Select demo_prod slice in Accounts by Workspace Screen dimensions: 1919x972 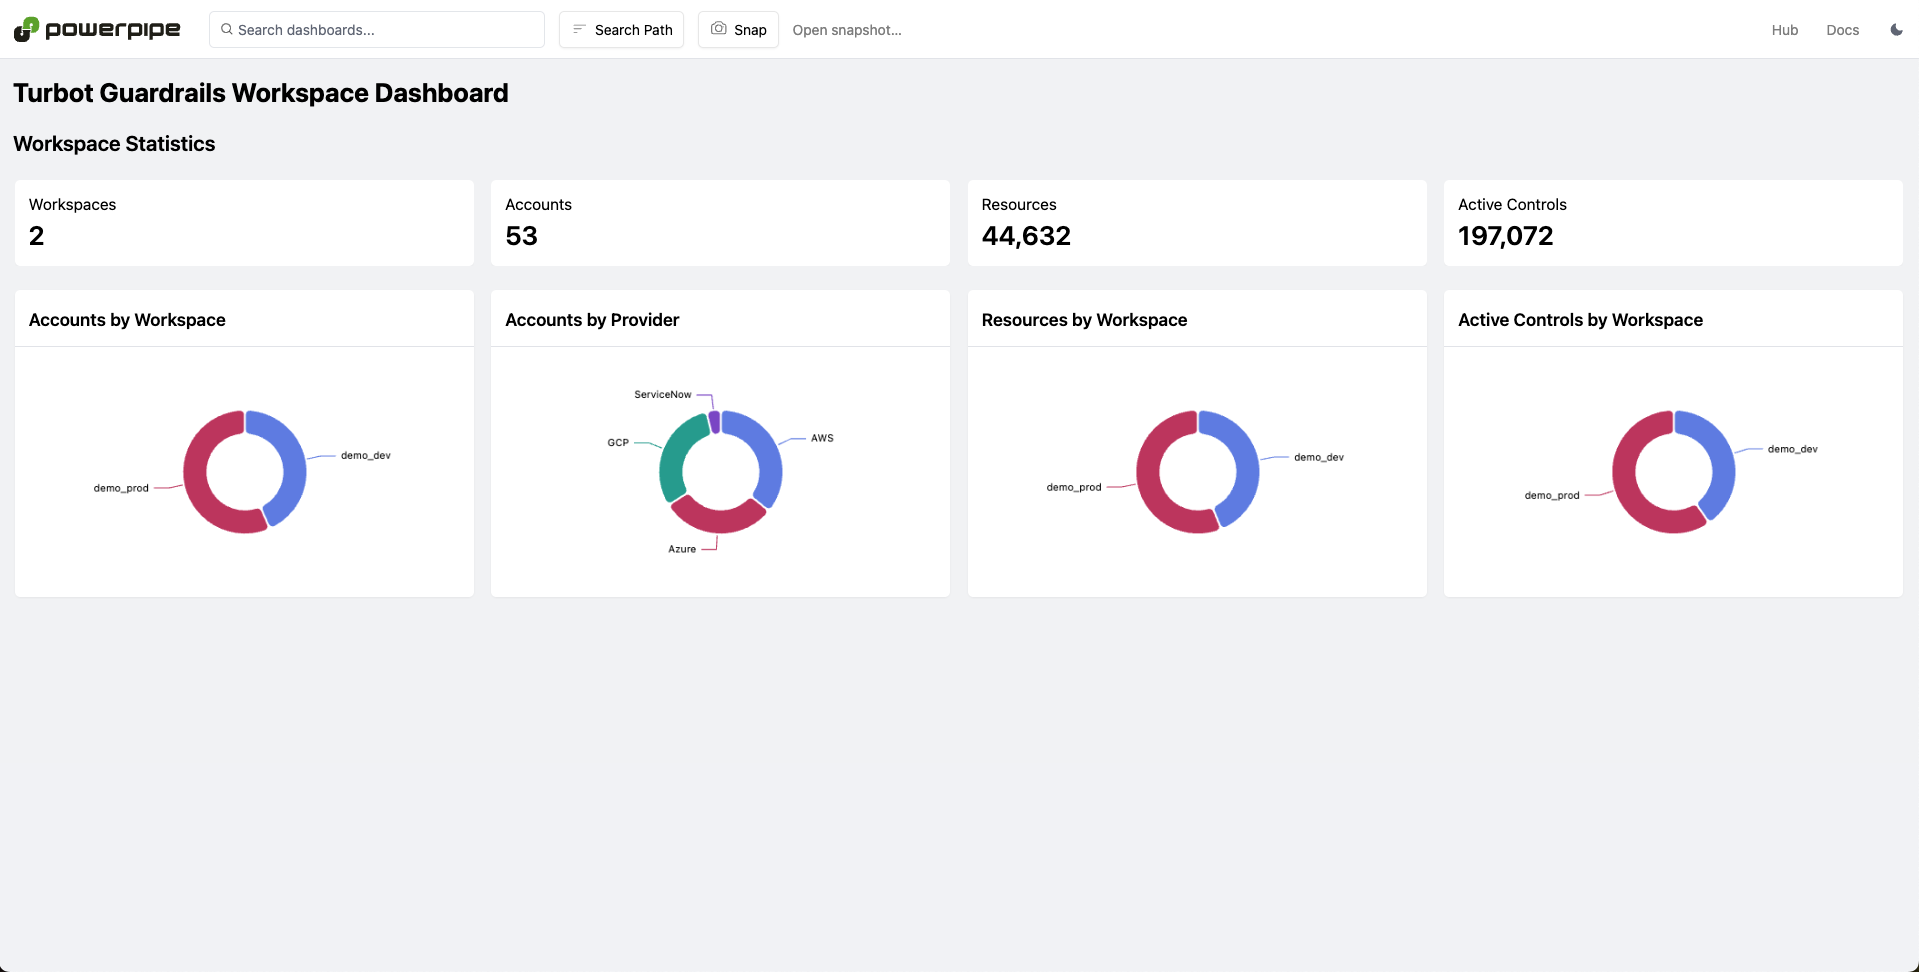[198, 480]
